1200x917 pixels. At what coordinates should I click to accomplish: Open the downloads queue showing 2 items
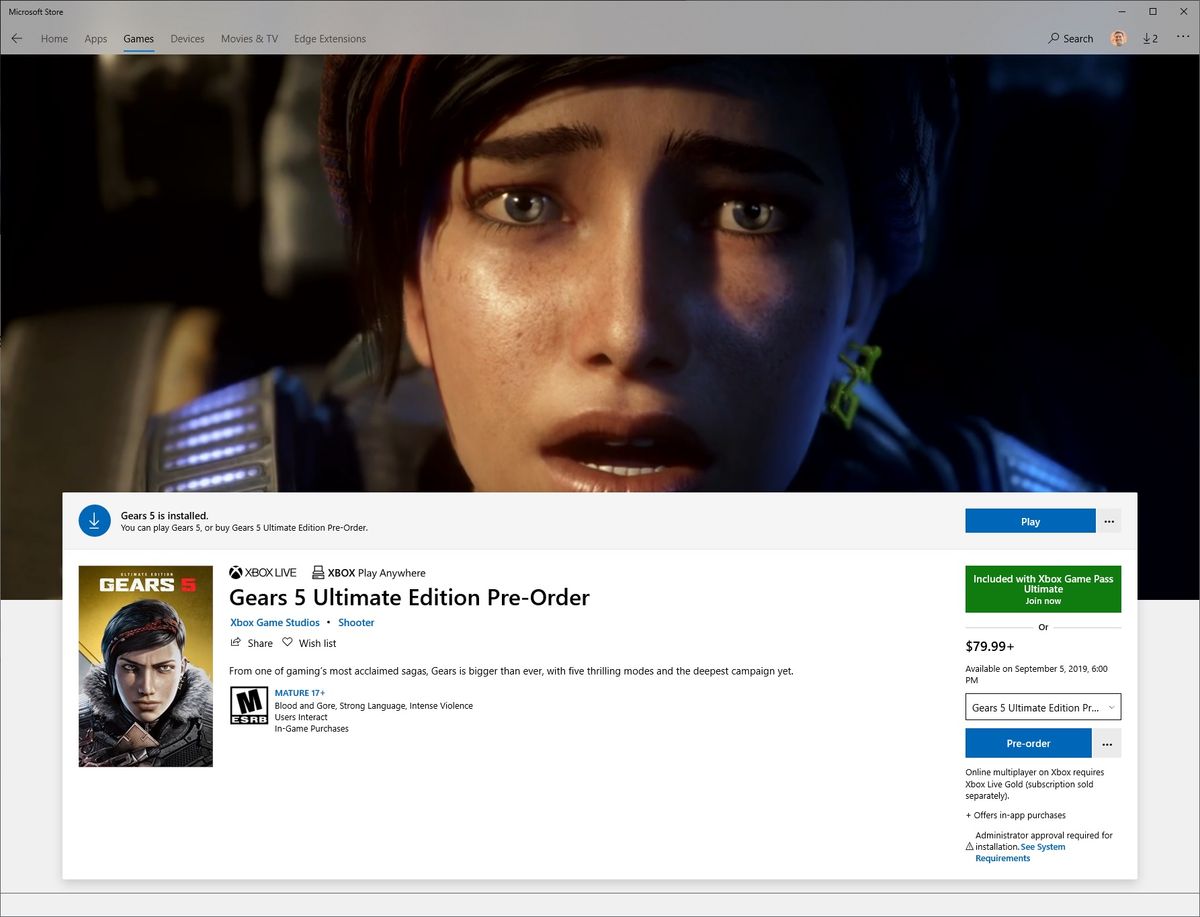point(1150,38)
